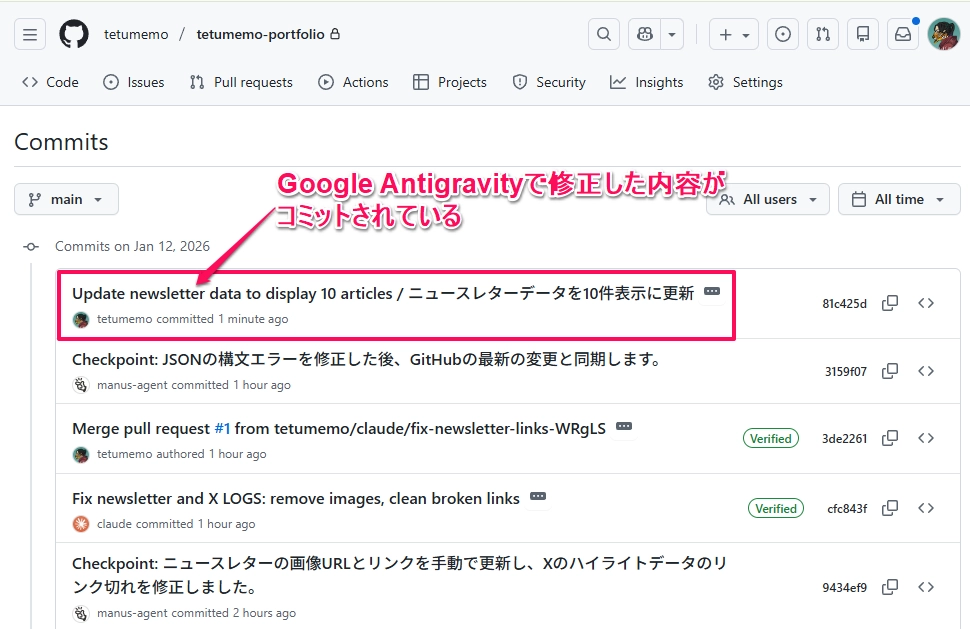Copy full SHA for 81c425d
The image size is (970, 629).
tap(890, 303)
